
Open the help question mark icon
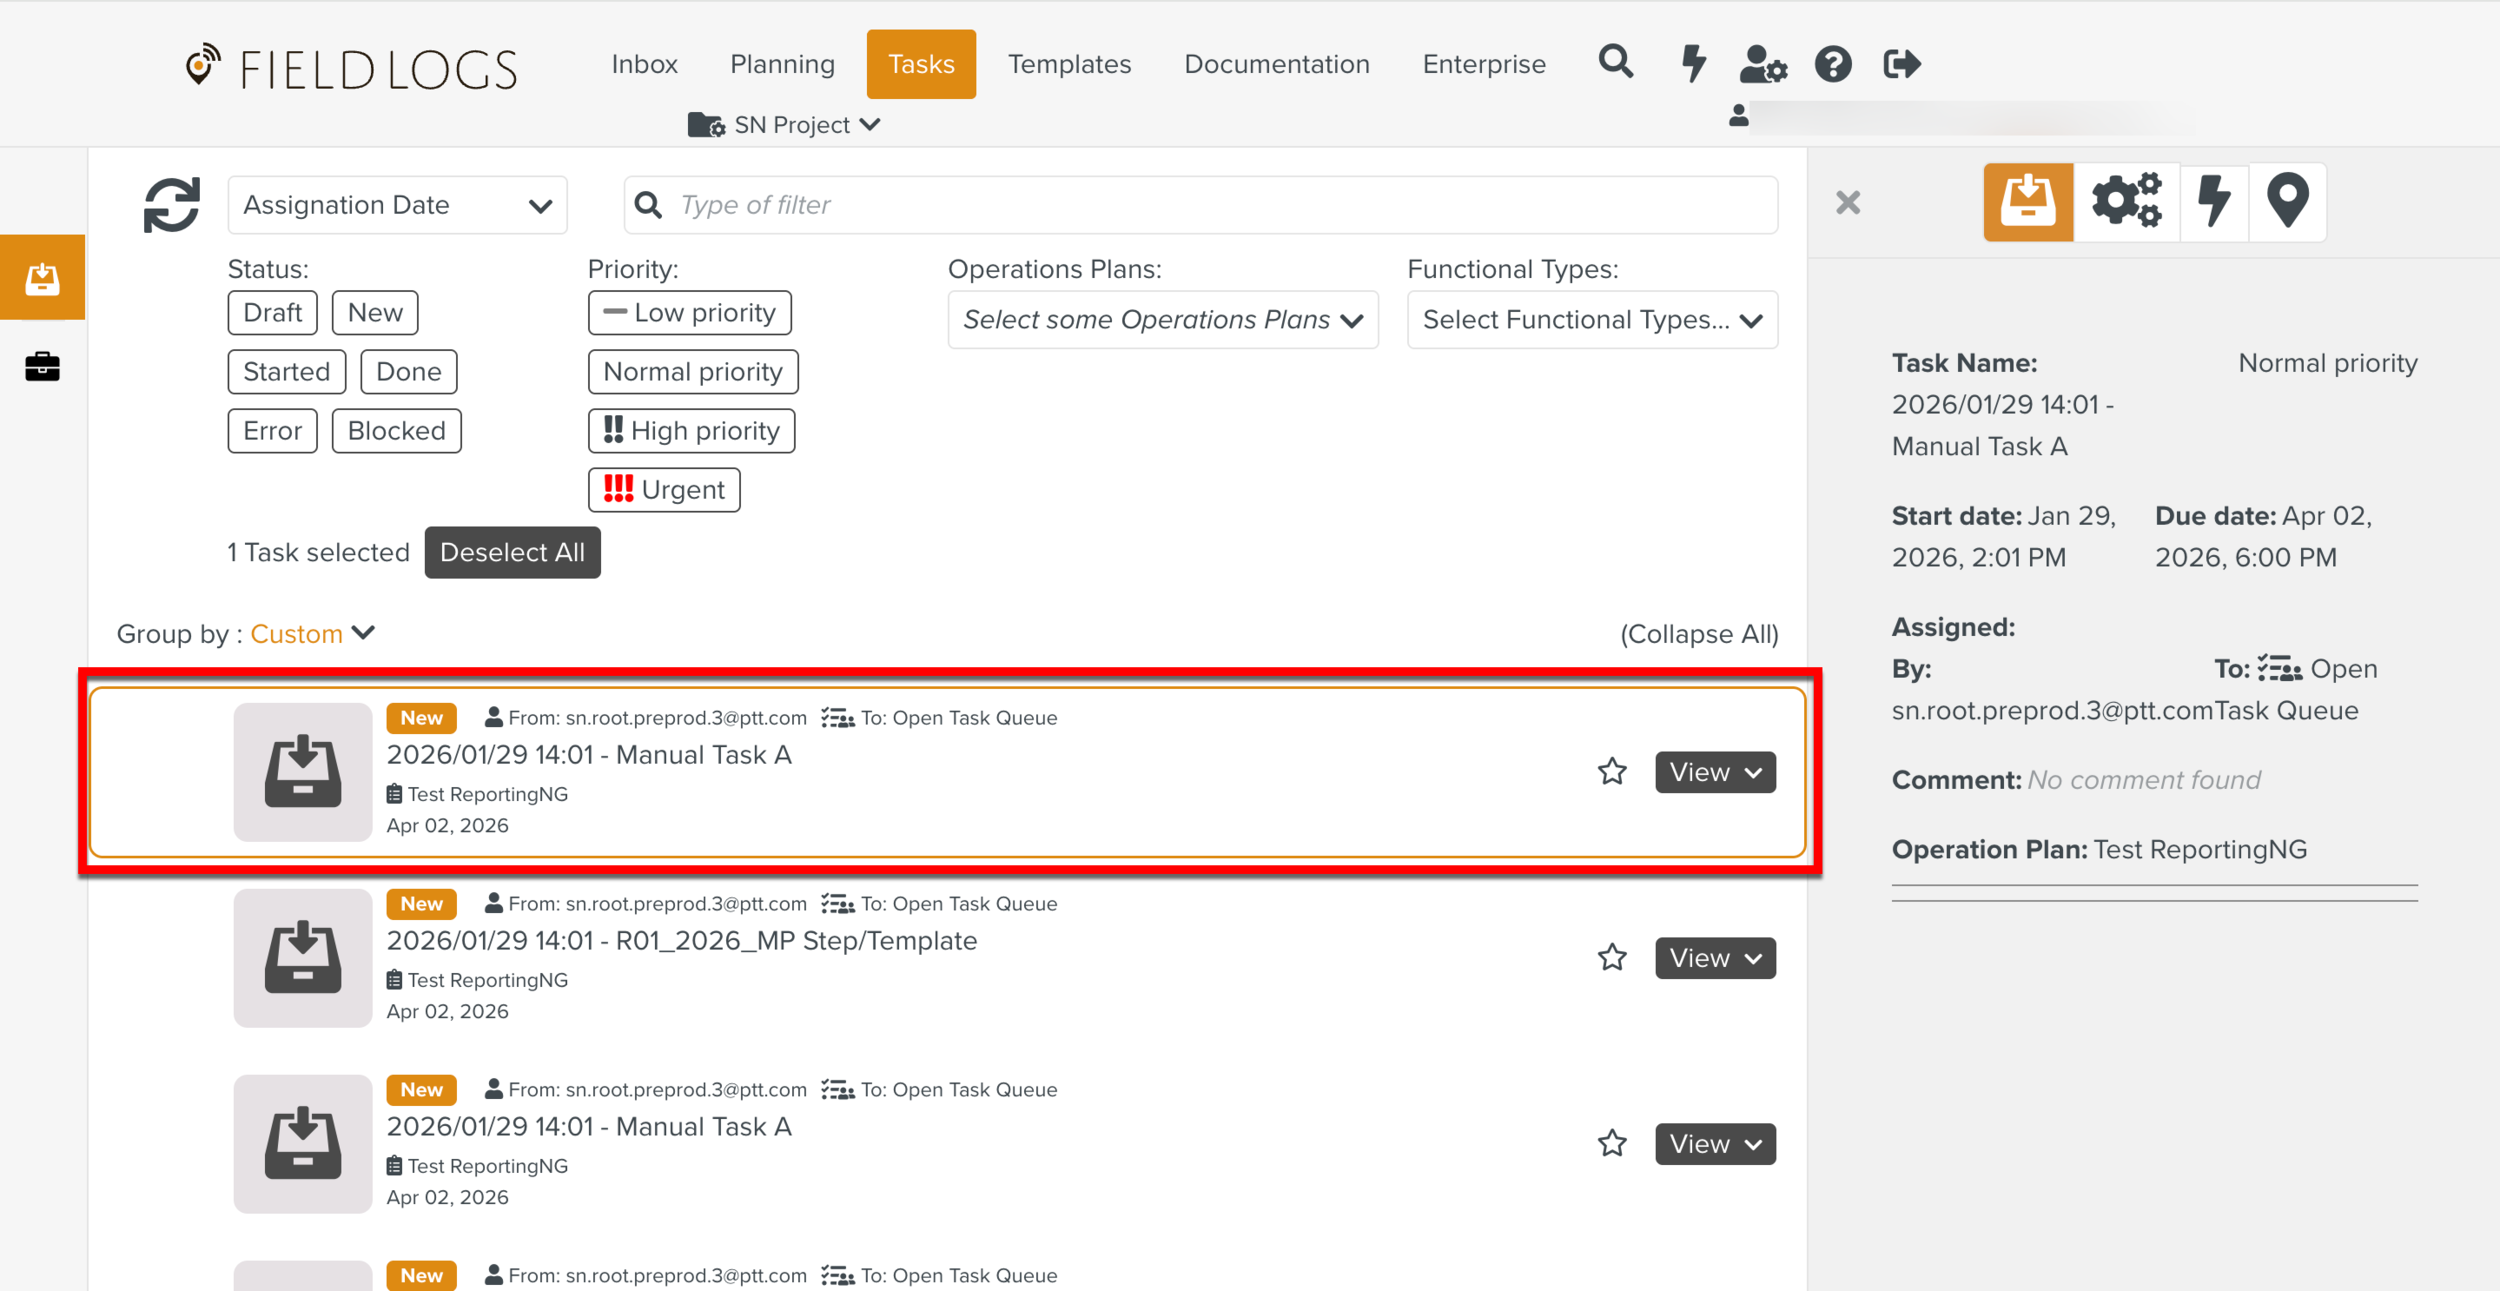[x=1833, y=65]
